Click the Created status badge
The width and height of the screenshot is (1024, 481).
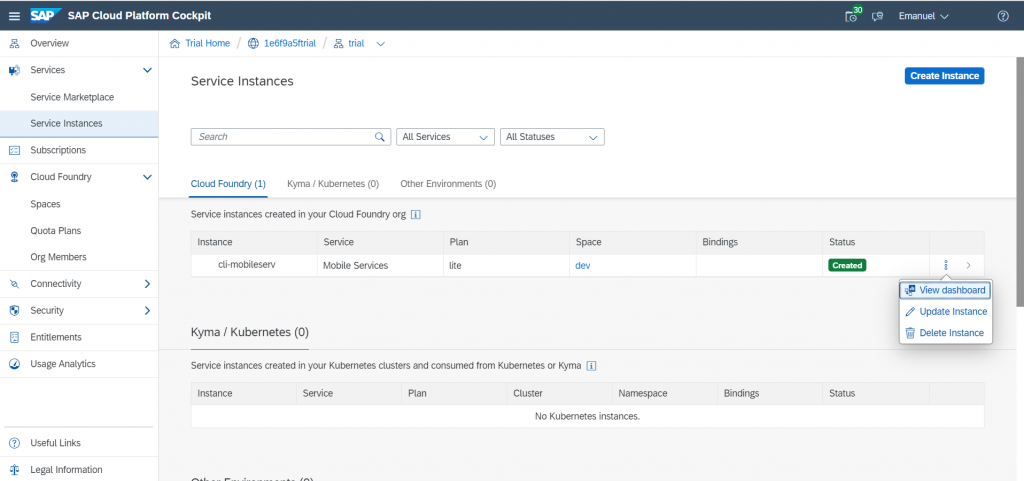pyautogui.click(x=847, y=266)
